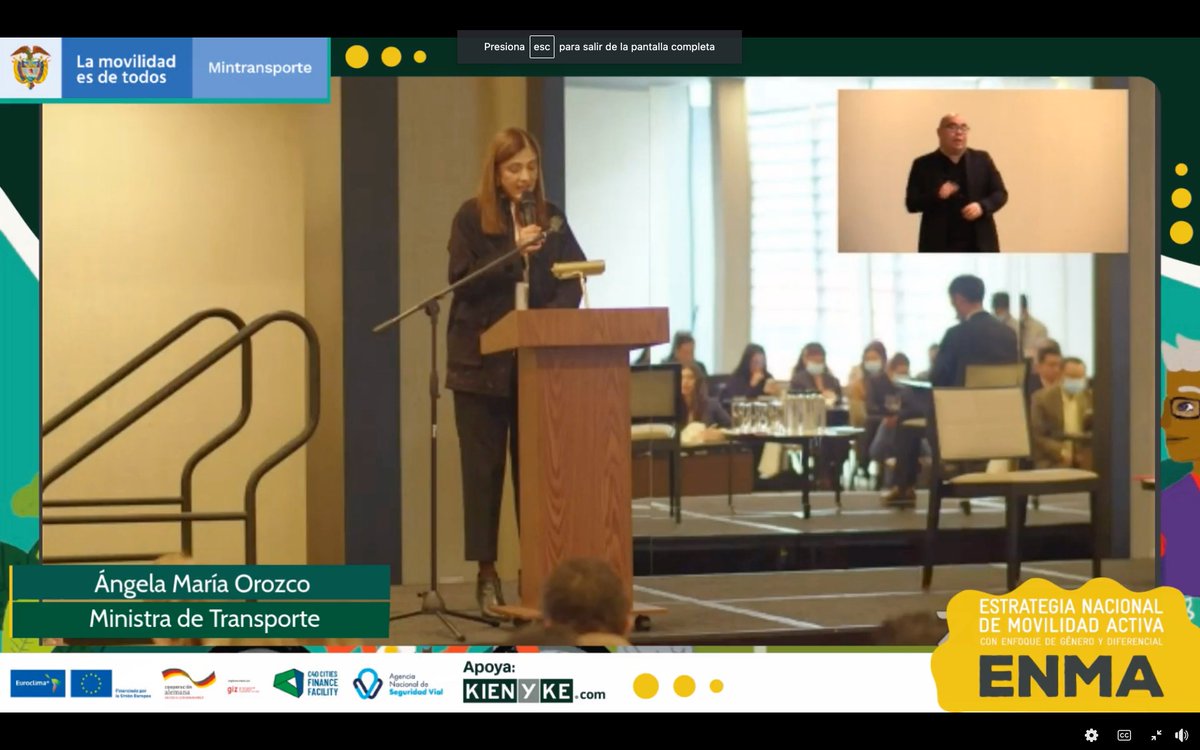Viewport: 1200px width, 750px height.
Task: Click the Euroclima logo
Action: 38,683
